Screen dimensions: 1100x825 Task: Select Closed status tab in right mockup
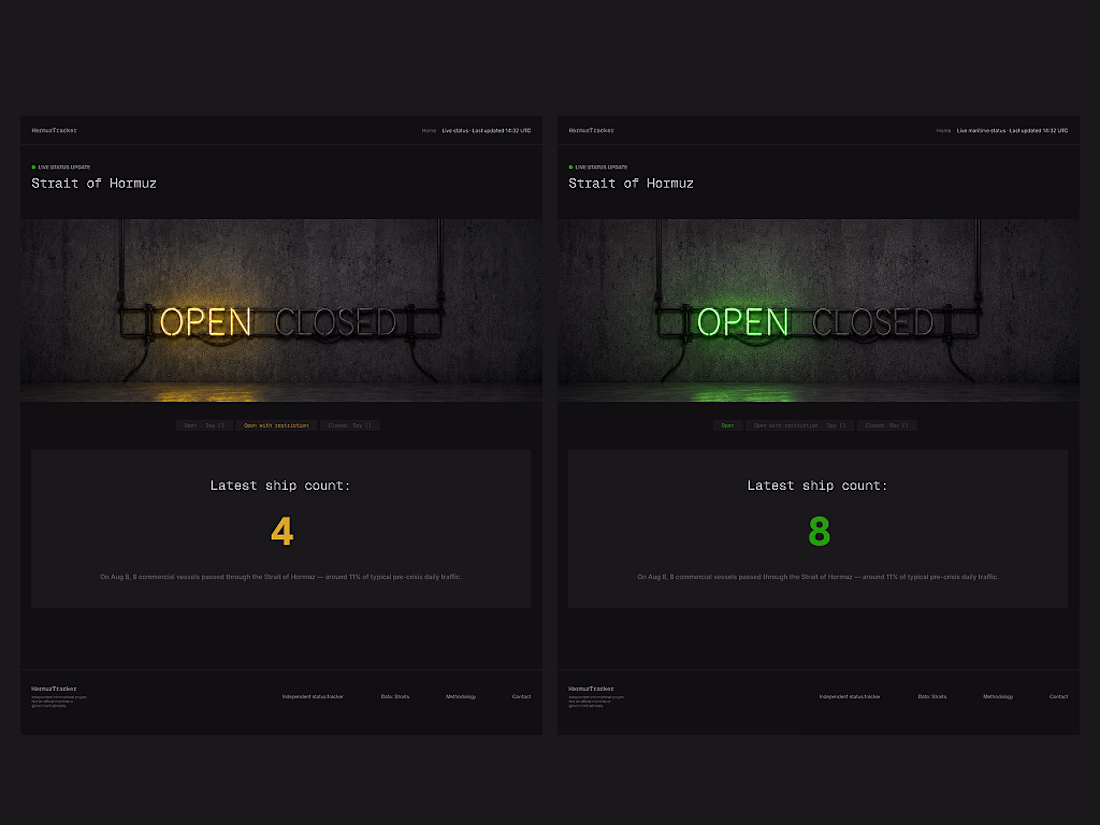(887, 425)
